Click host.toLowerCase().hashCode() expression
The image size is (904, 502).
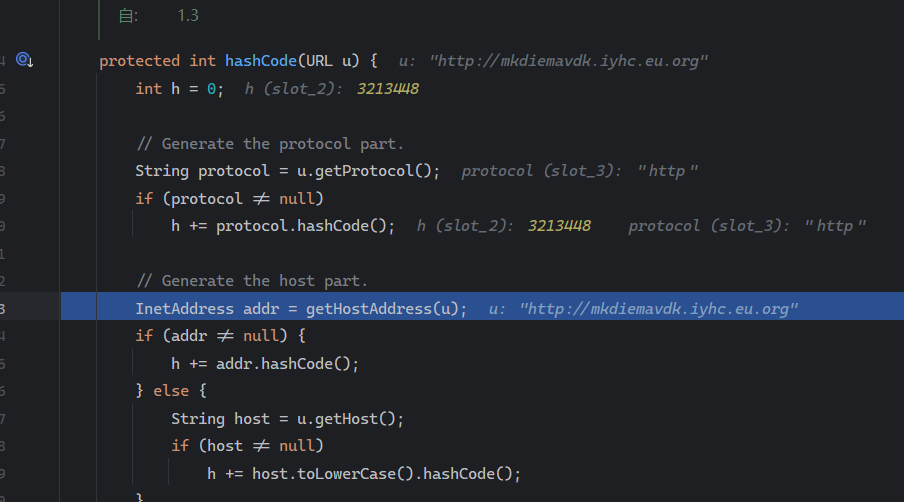(382, 474)
